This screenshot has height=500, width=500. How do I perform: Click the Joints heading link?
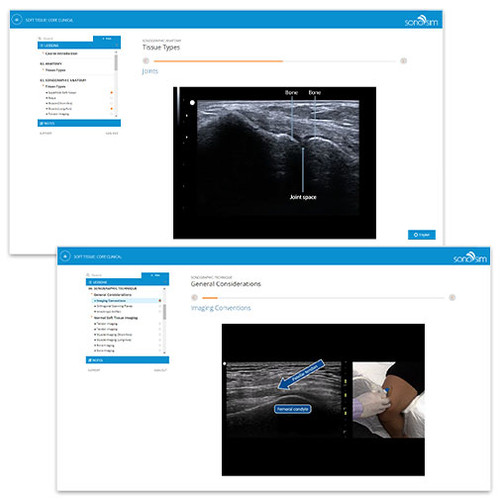click(x=150, y=71)
